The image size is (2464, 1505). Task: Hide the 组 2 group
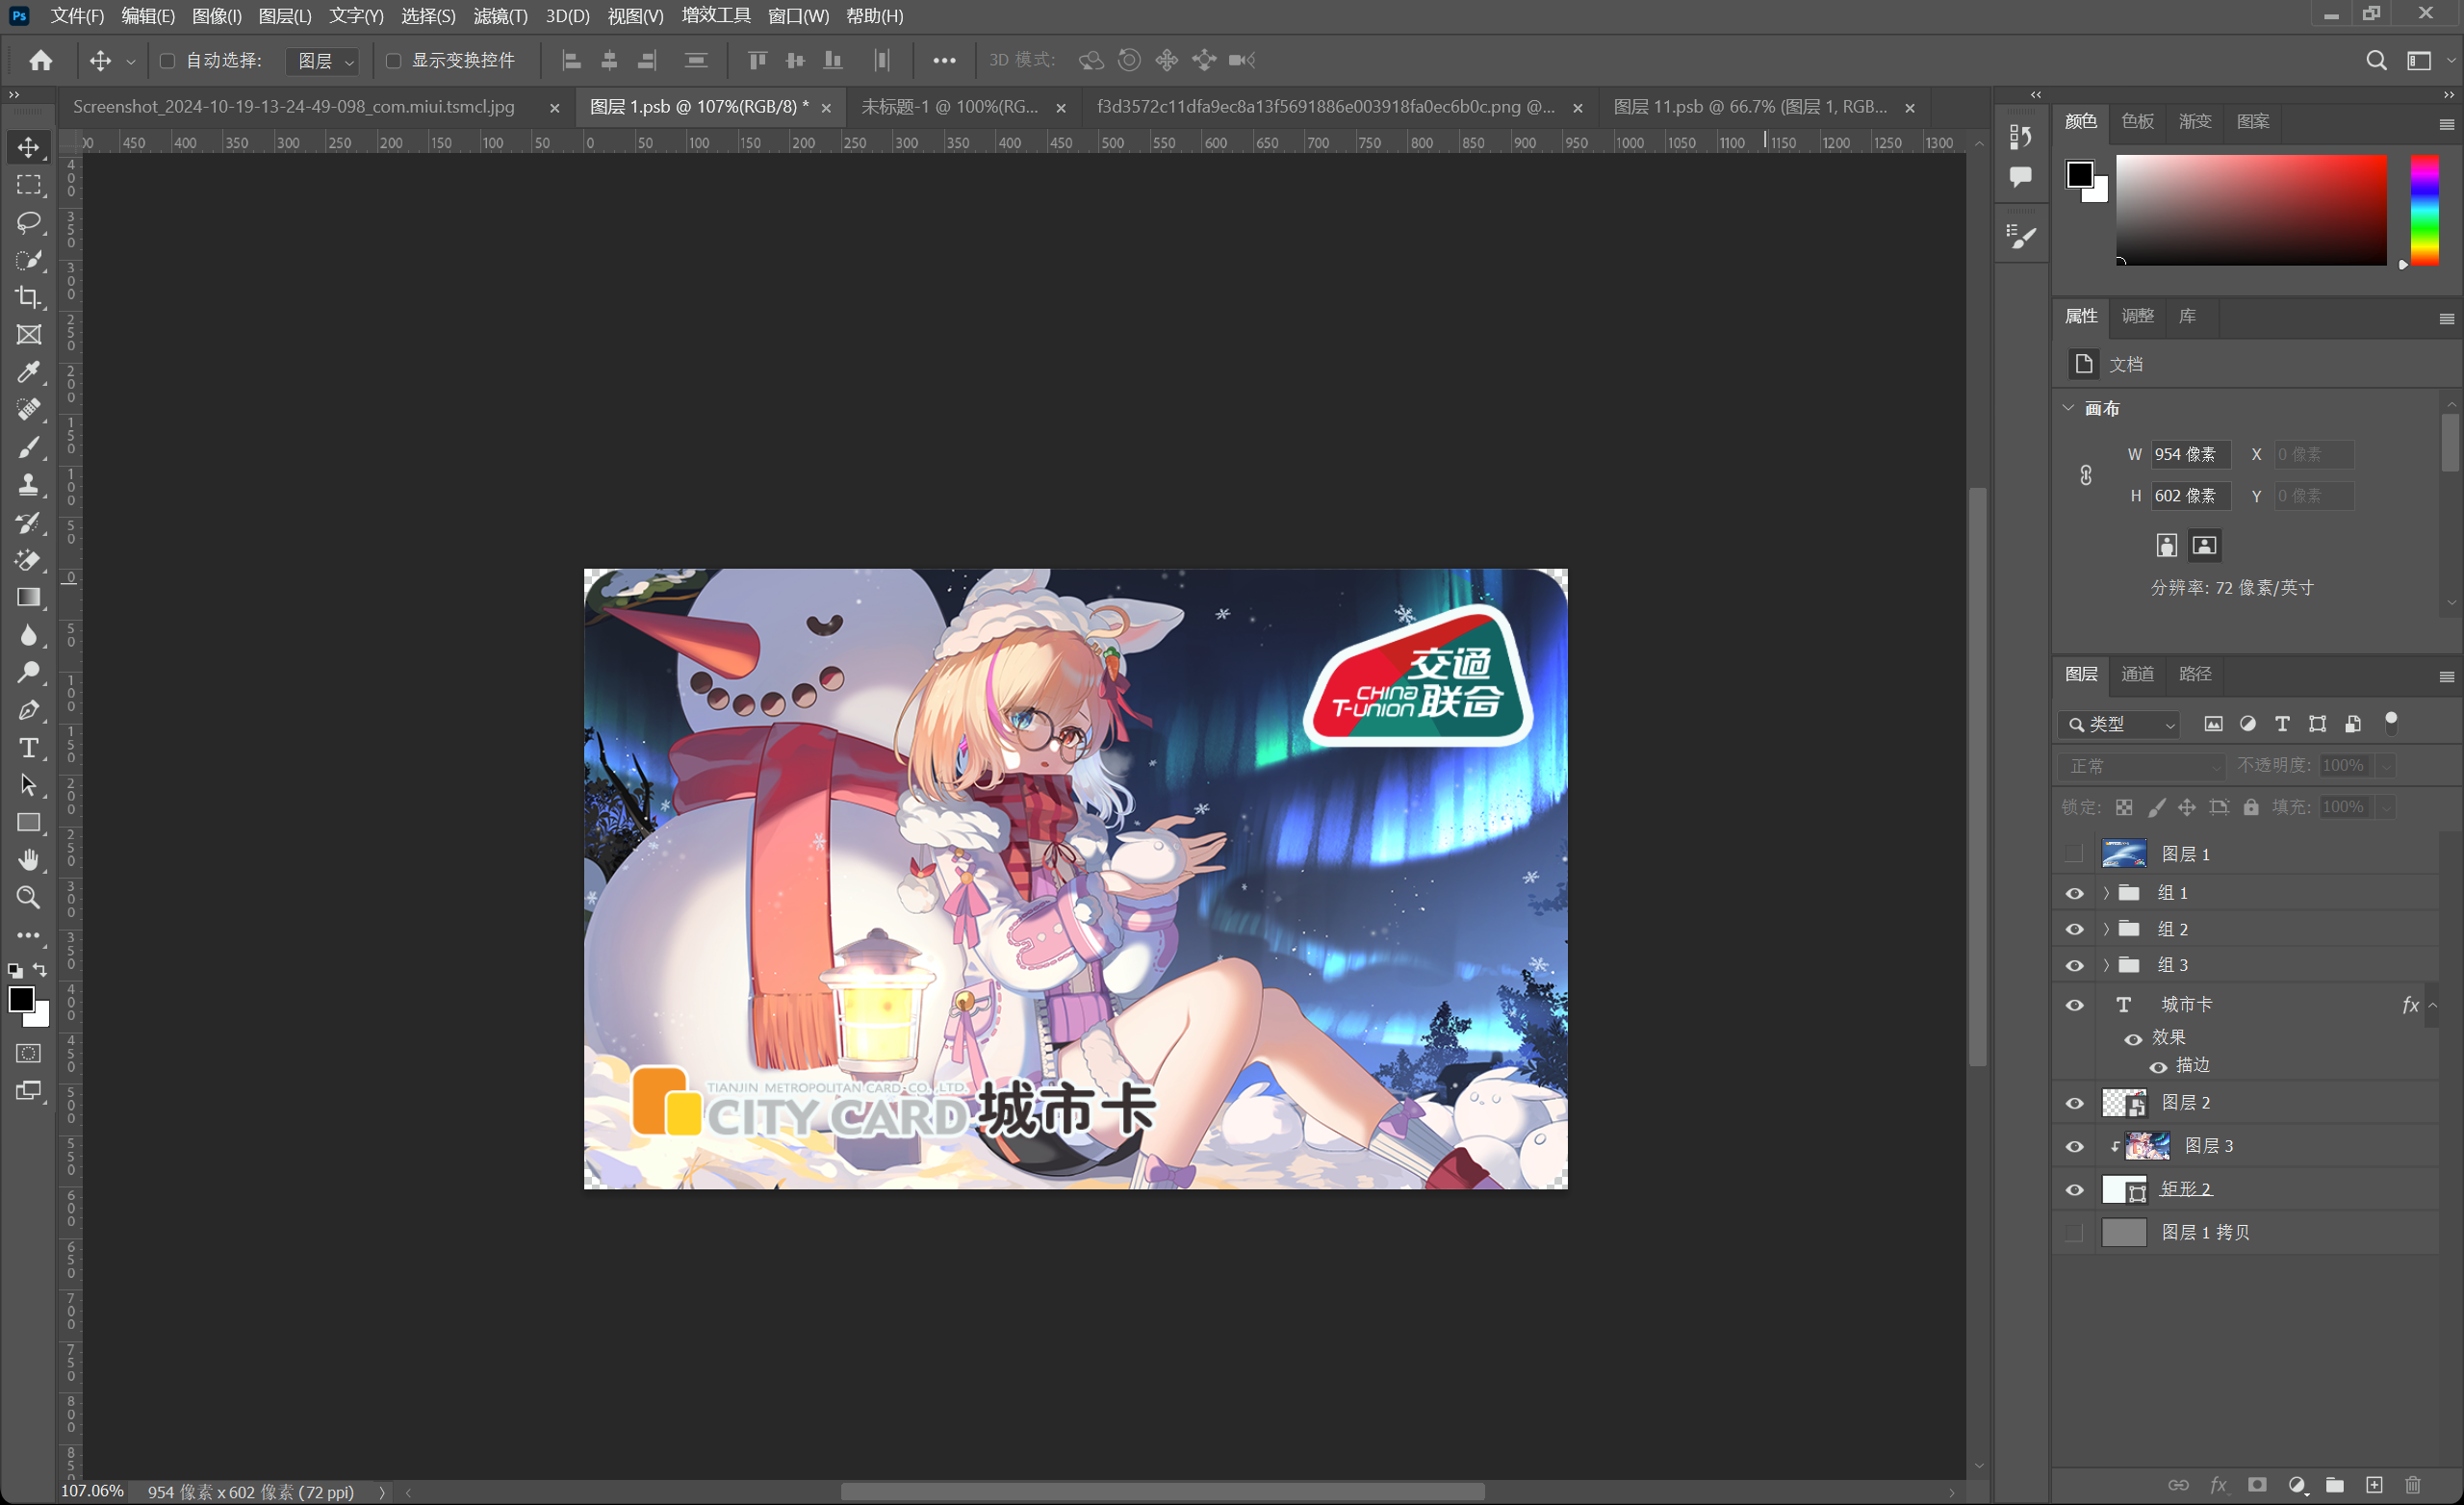tap(2074, 929)
